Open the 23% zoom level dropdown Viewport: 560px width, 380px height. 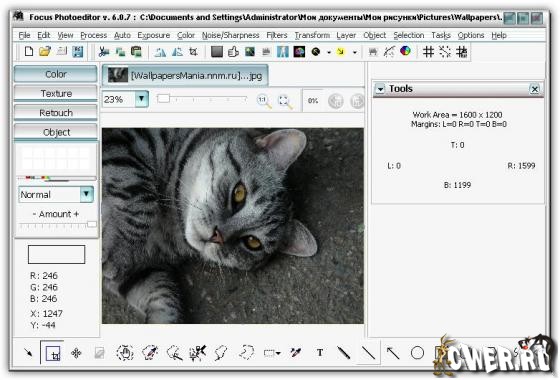click(141, 99)
